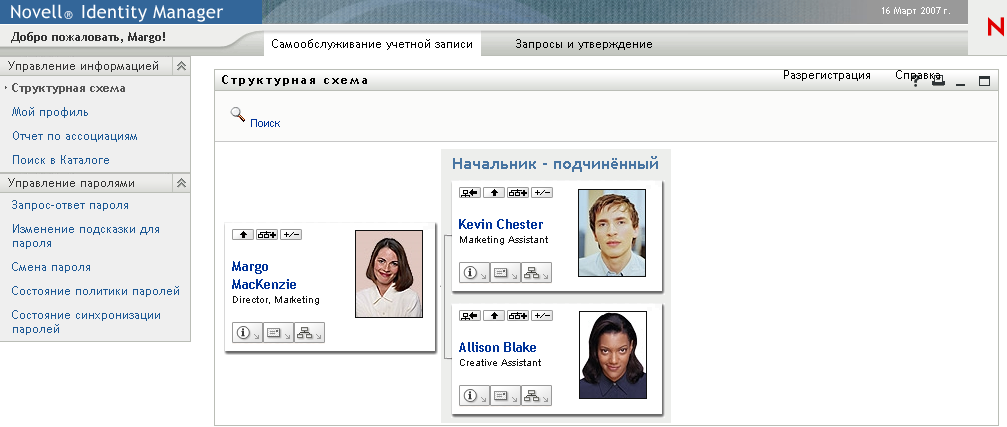Click the Novell N logo
The width and height of the screenshot is (1007, 427).
click(x=996, y=28)
